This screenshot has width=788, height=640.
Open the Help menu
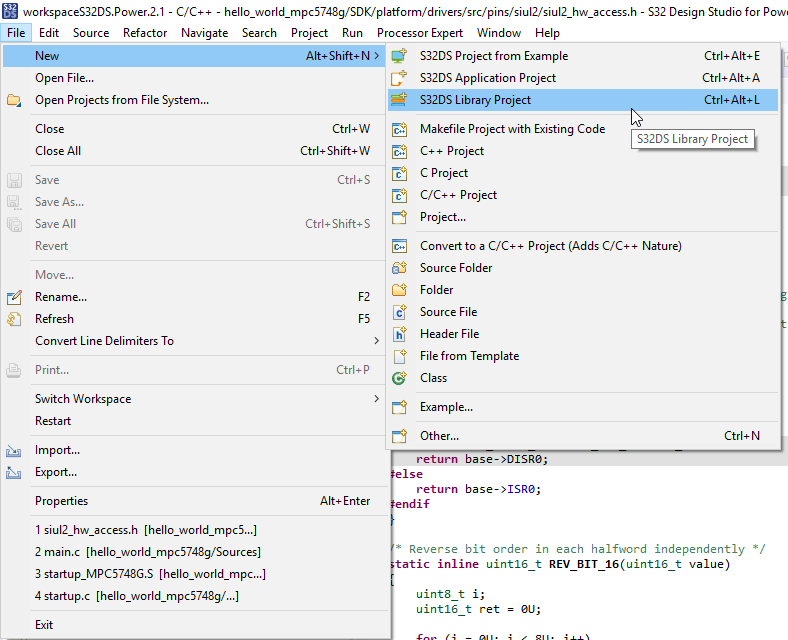[x=547, y=33]
